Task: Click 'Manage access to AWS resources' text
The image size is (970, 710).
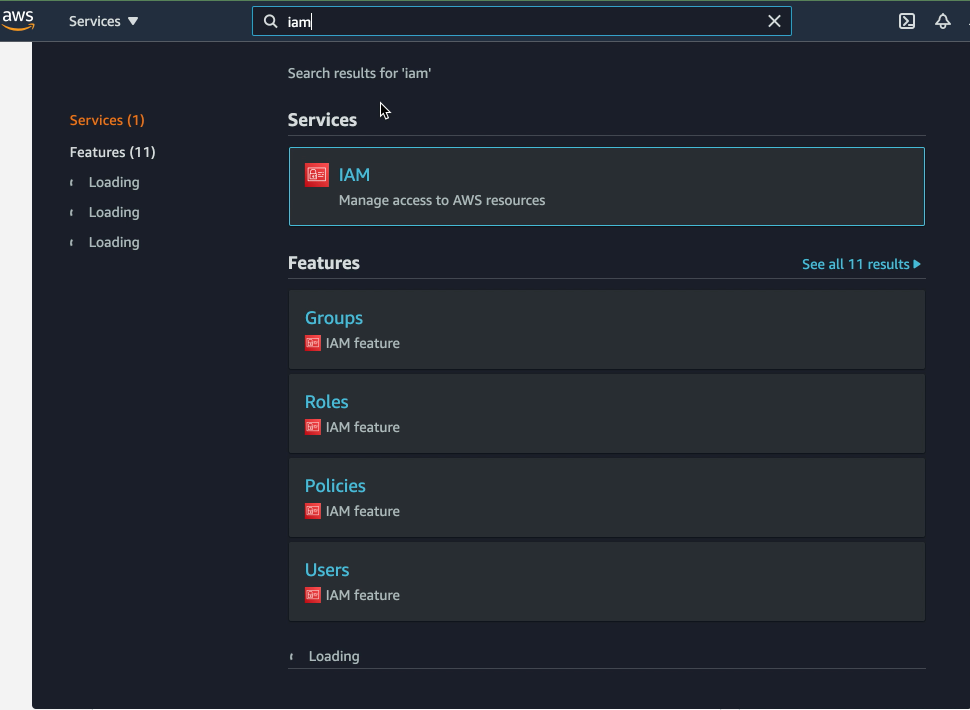Action: coord(442,200)
